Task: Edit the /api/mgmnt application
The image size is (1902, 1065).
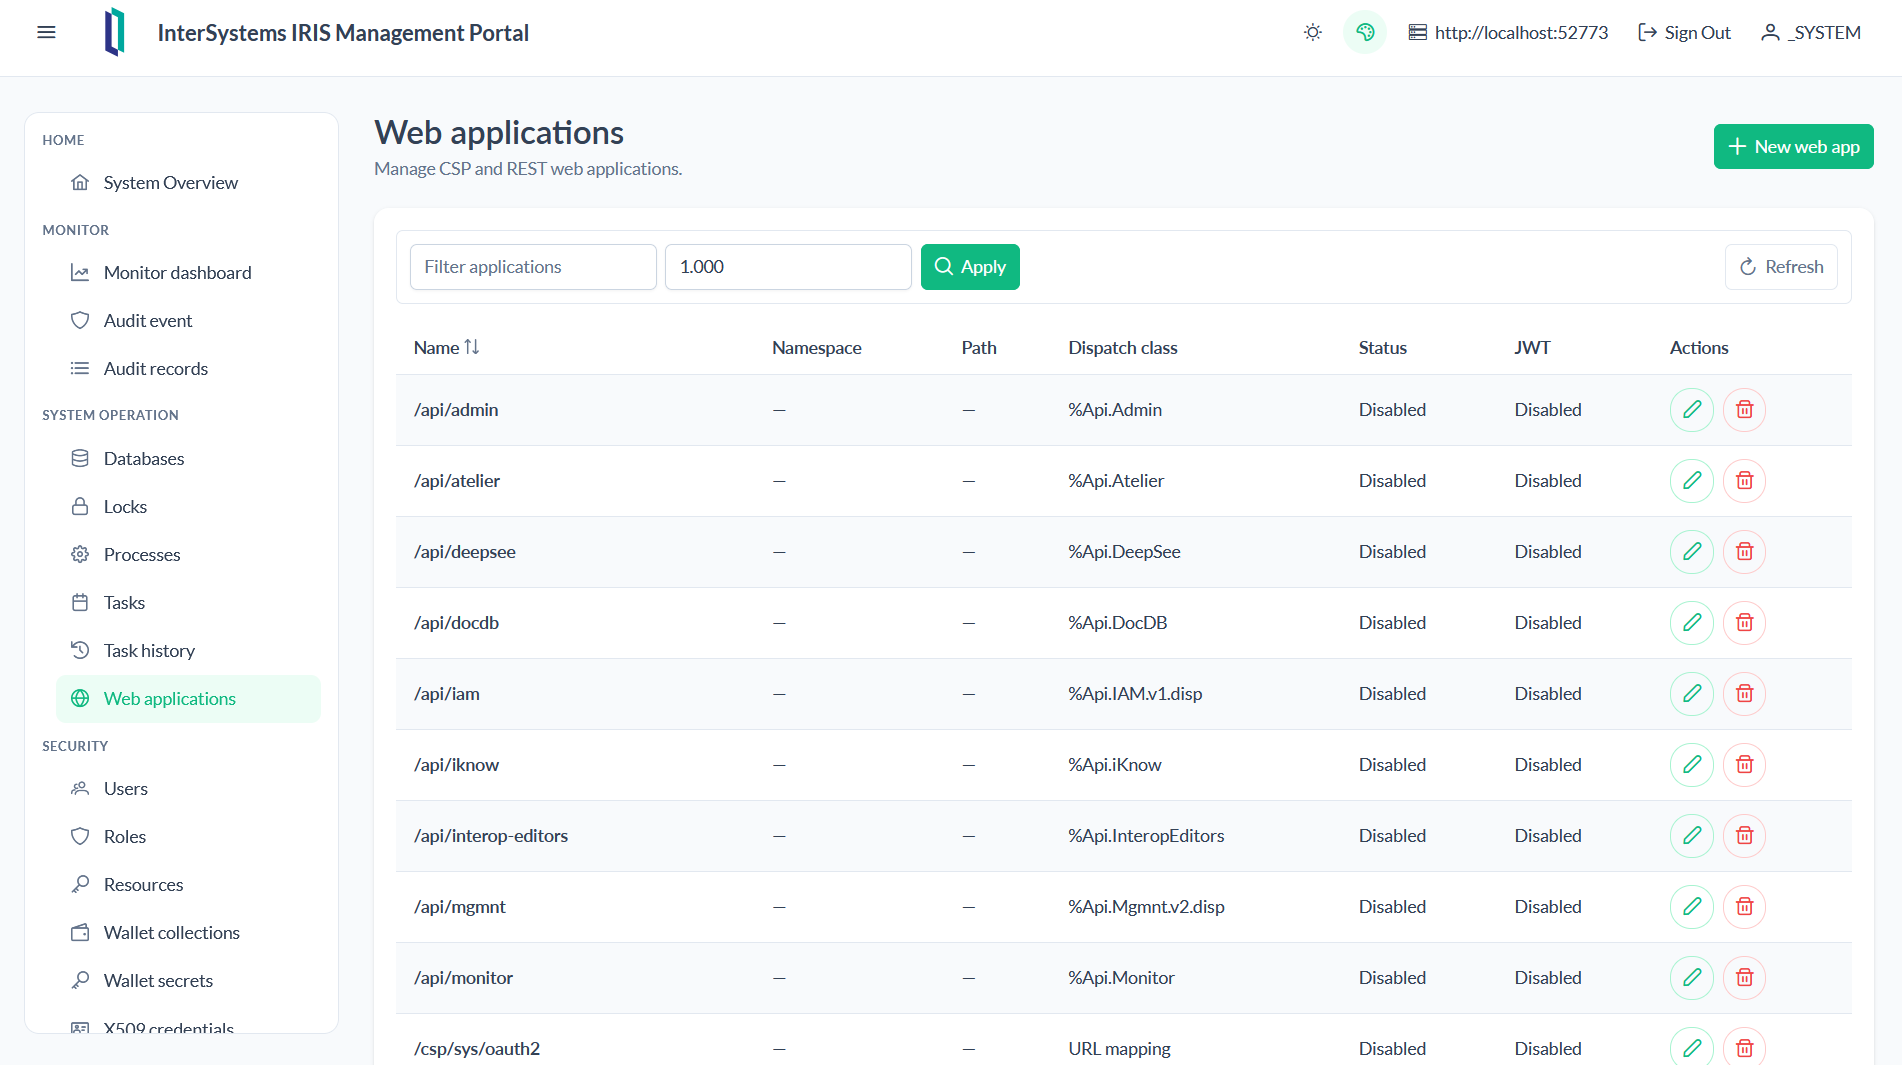Action: pyautogui.click(x=1692, y=907)
